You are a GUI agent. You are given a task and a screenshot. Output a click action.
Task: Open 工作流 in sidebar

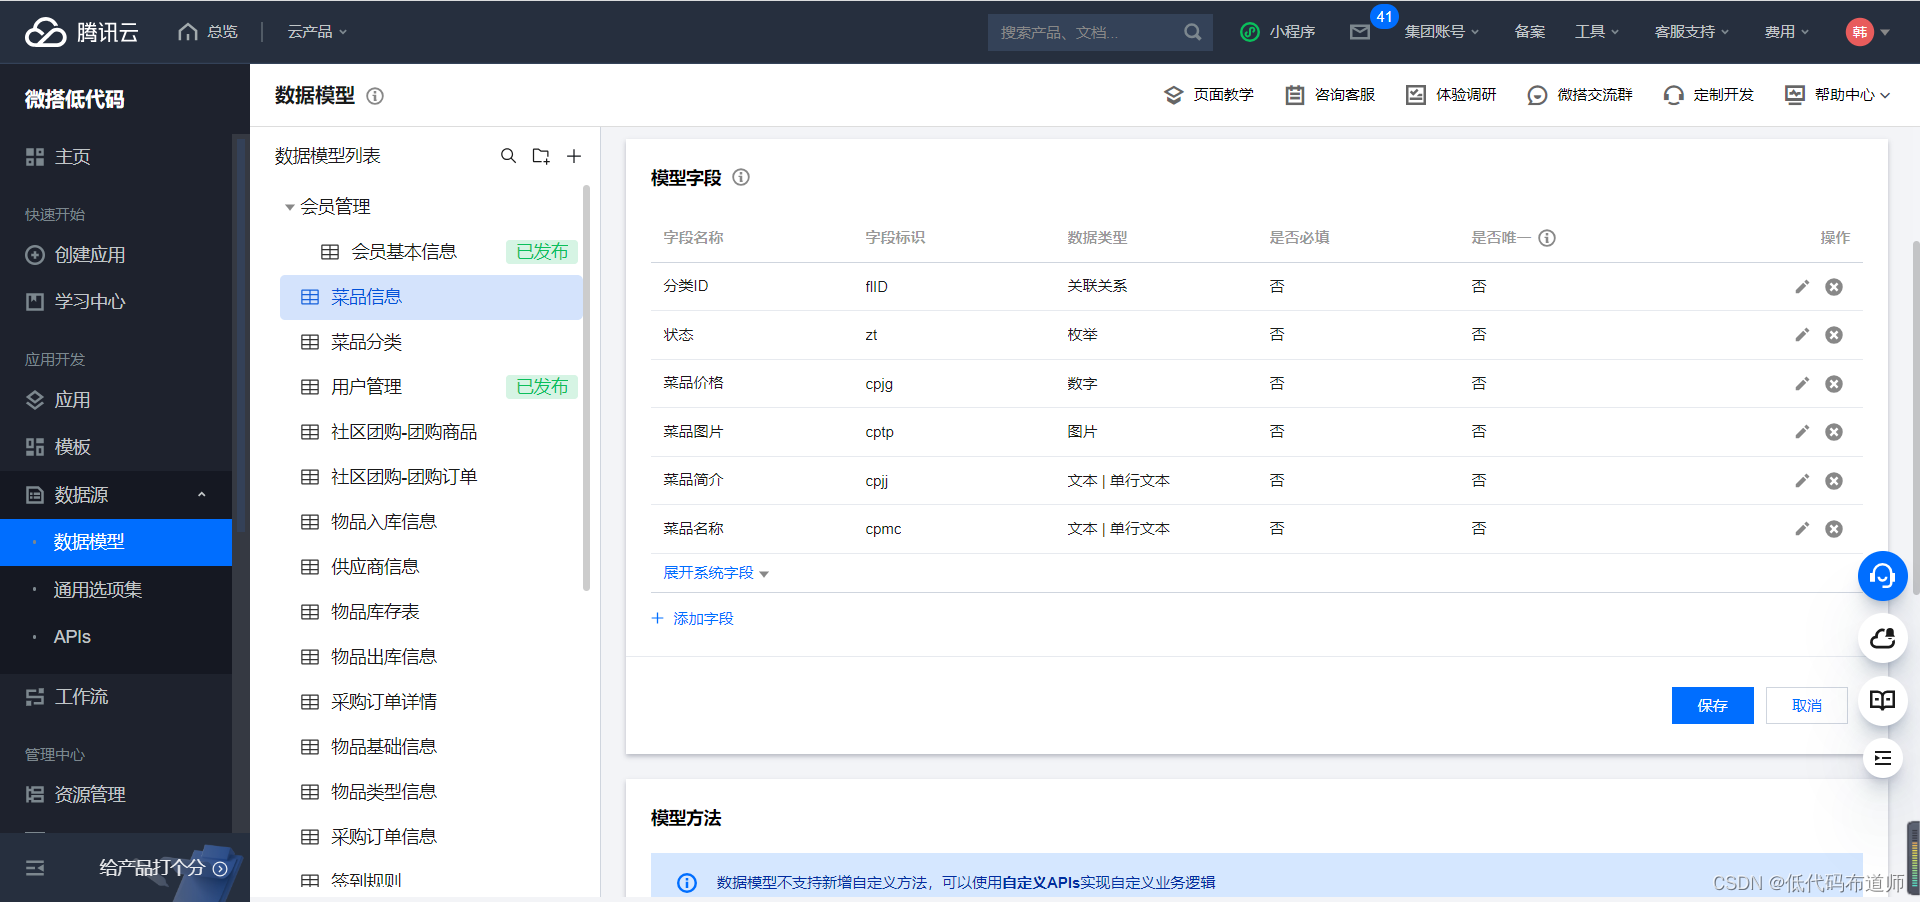pyautogui.click(x=116, y=697)
